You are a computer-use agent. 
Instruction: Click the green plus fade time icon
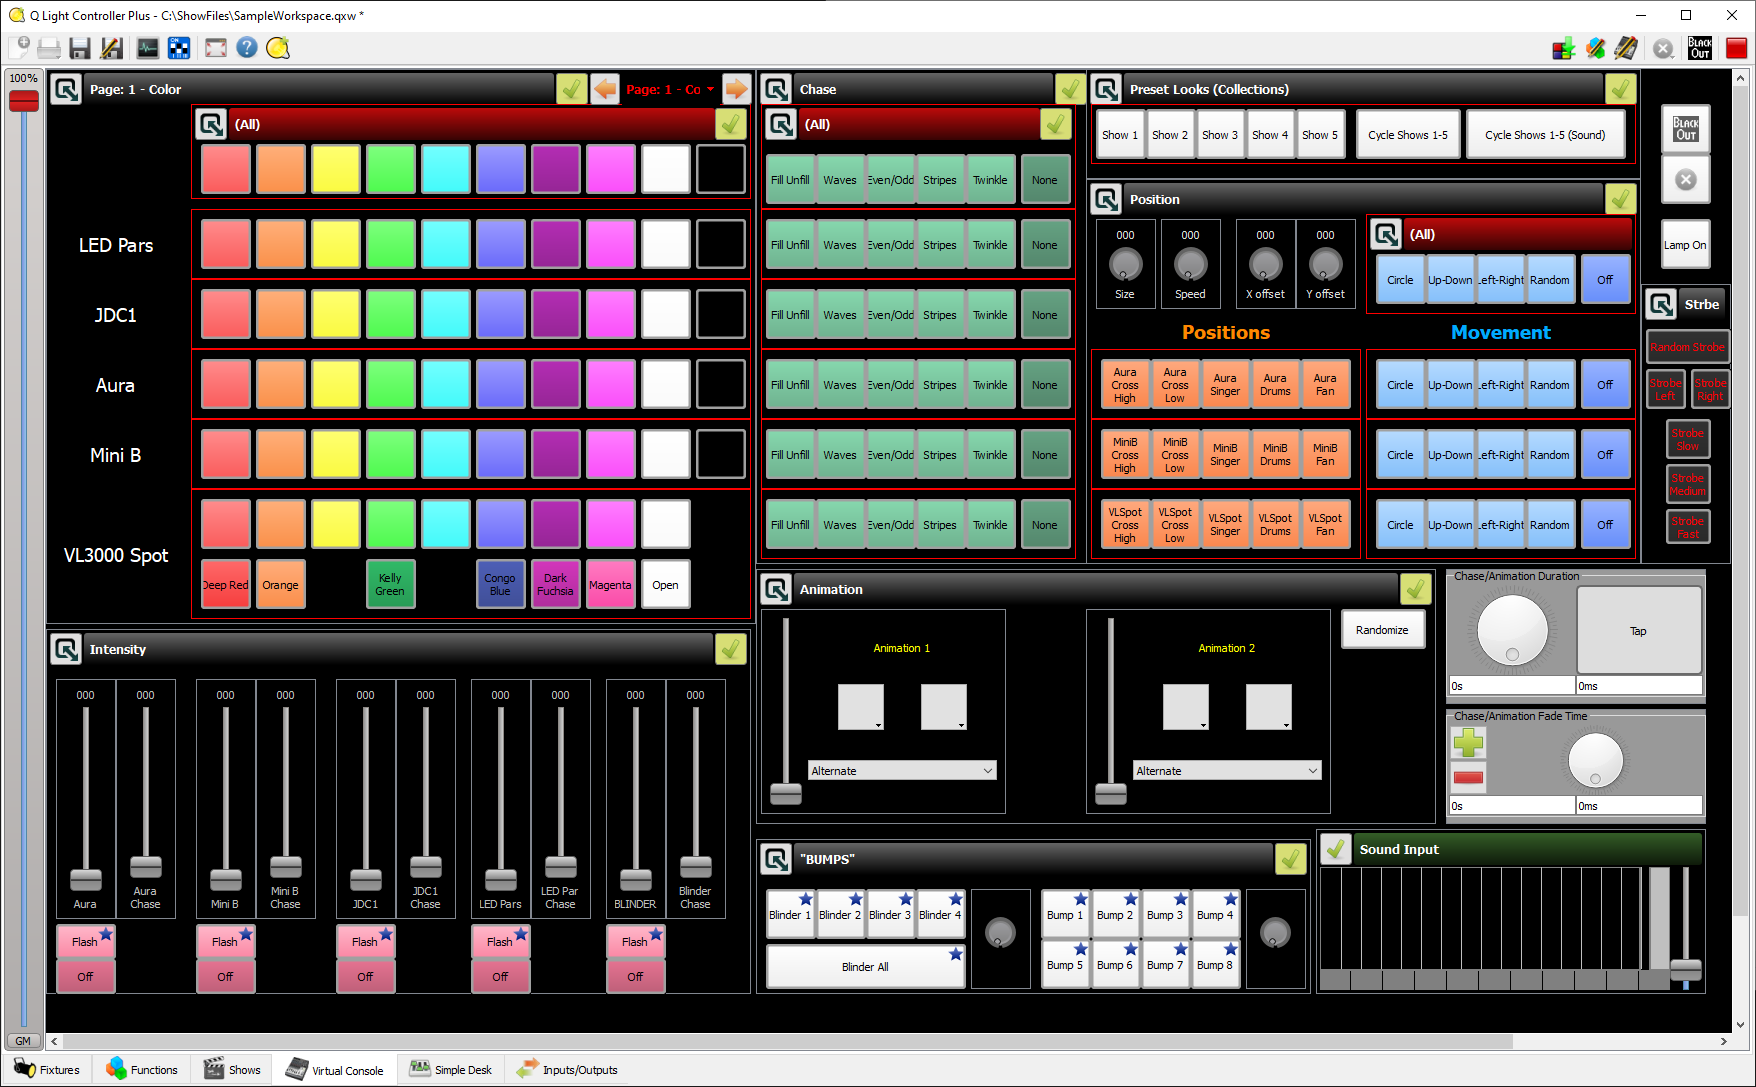pyautogui.click(x=1468, y=742)
